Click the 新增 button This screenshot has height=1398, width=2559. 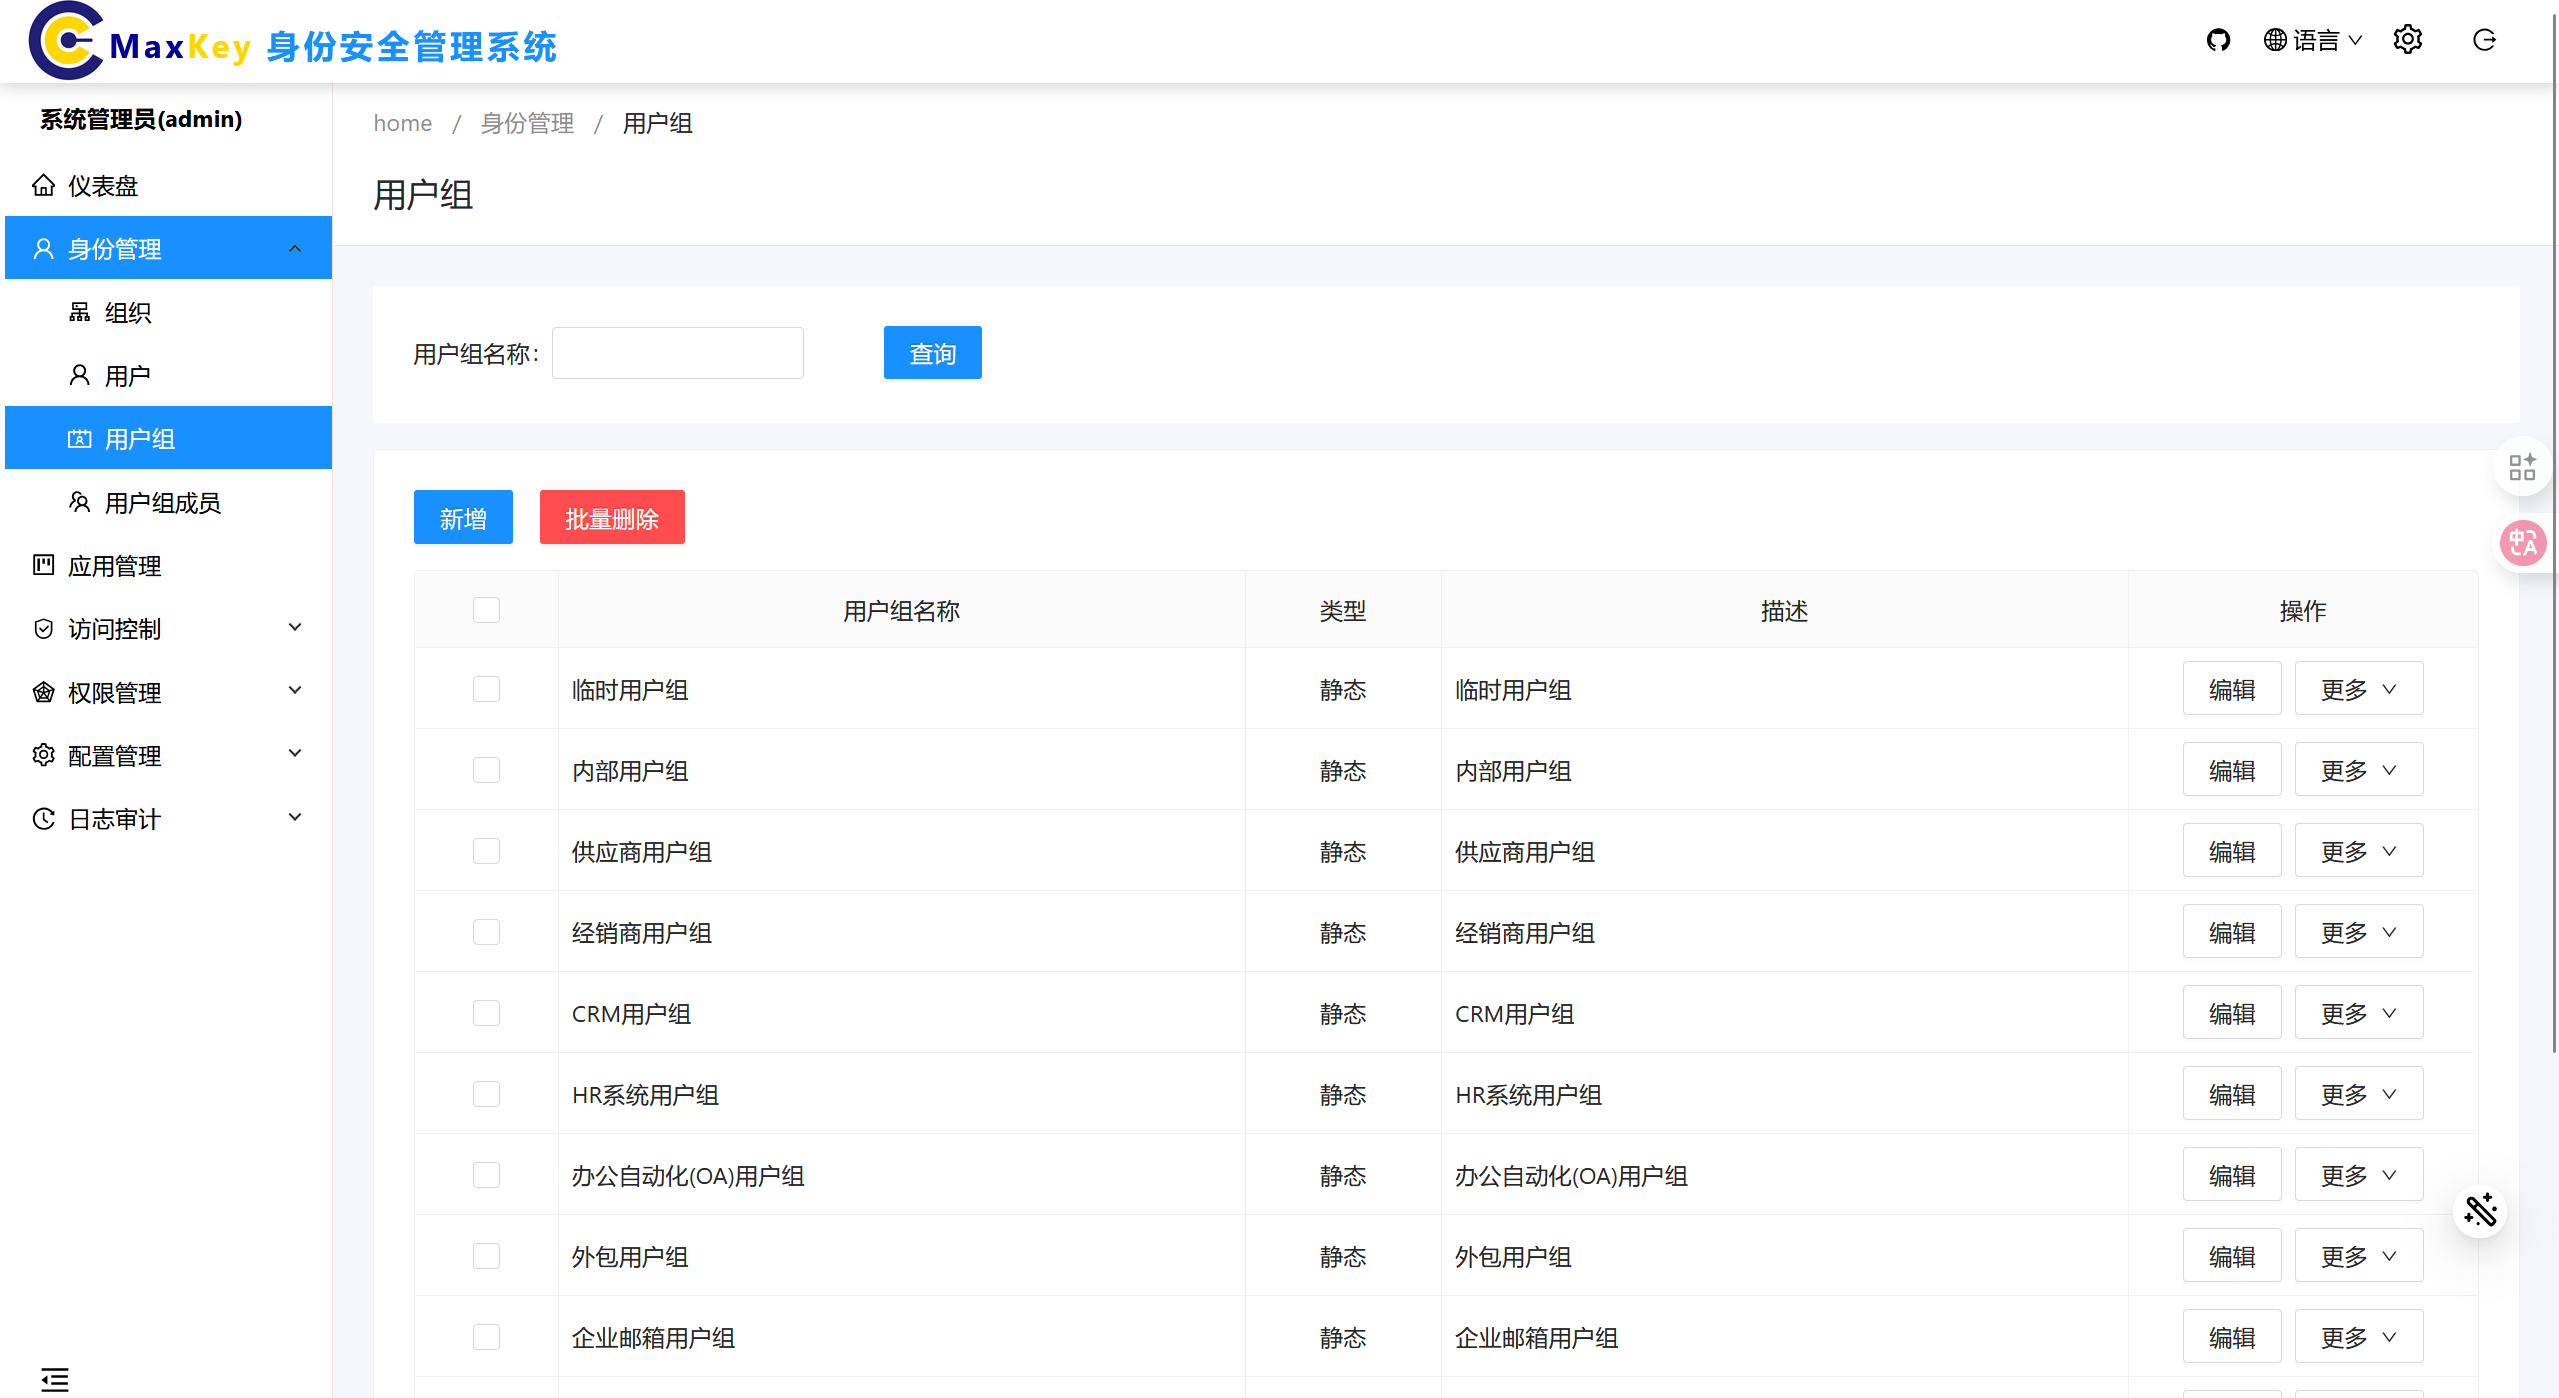coord(463,518)
